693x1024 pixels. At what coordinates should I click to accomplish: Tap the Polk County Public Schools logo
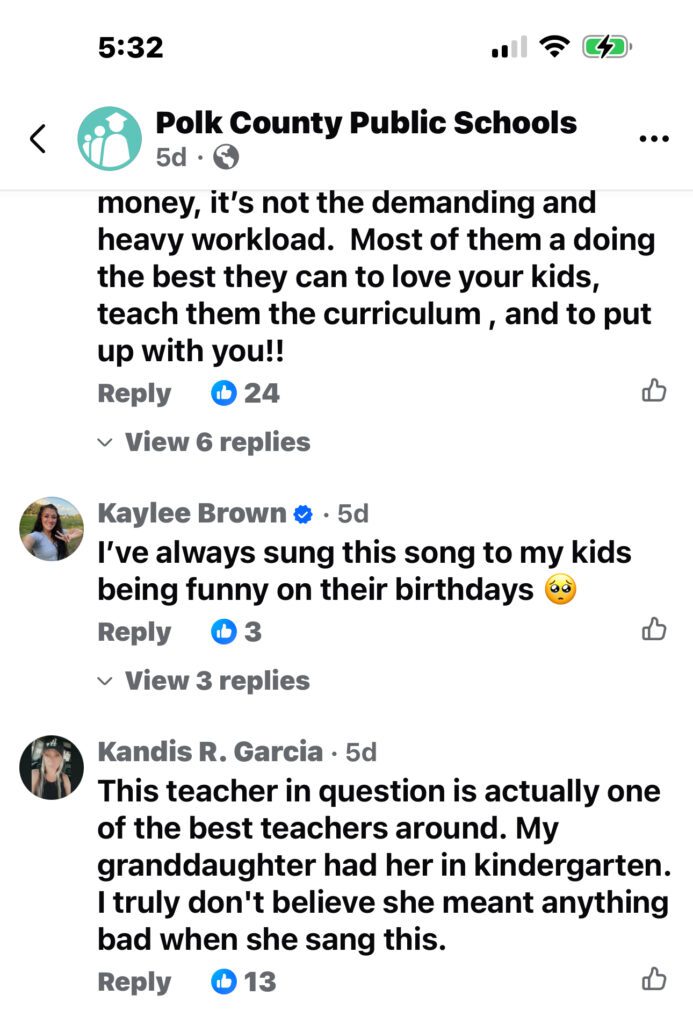[x=109, y=138]
